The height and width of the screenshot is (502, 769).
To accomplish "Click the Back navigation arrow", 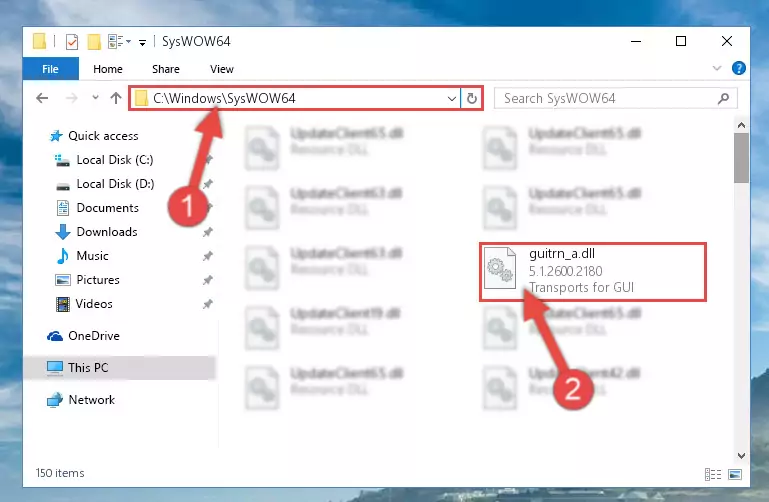I will click(x=42, y=98).
